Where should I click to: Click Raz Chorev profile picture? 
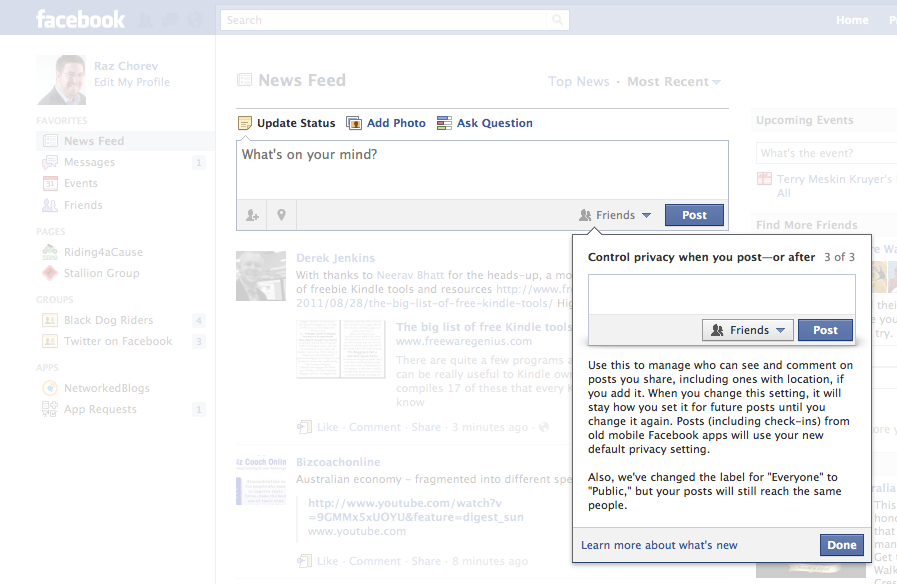point(61,80)
